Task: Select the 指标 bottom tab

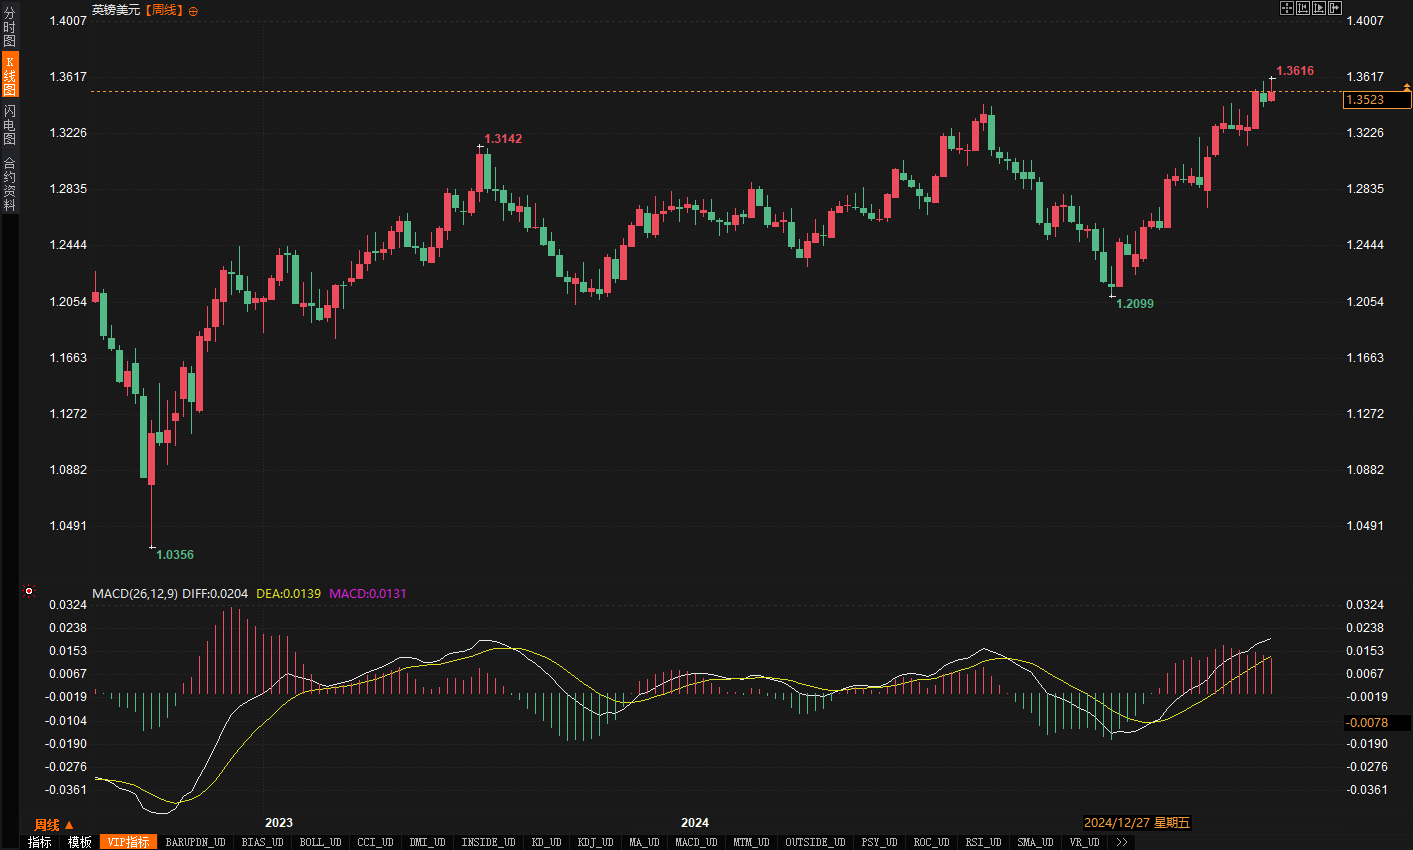Action: 39,842
